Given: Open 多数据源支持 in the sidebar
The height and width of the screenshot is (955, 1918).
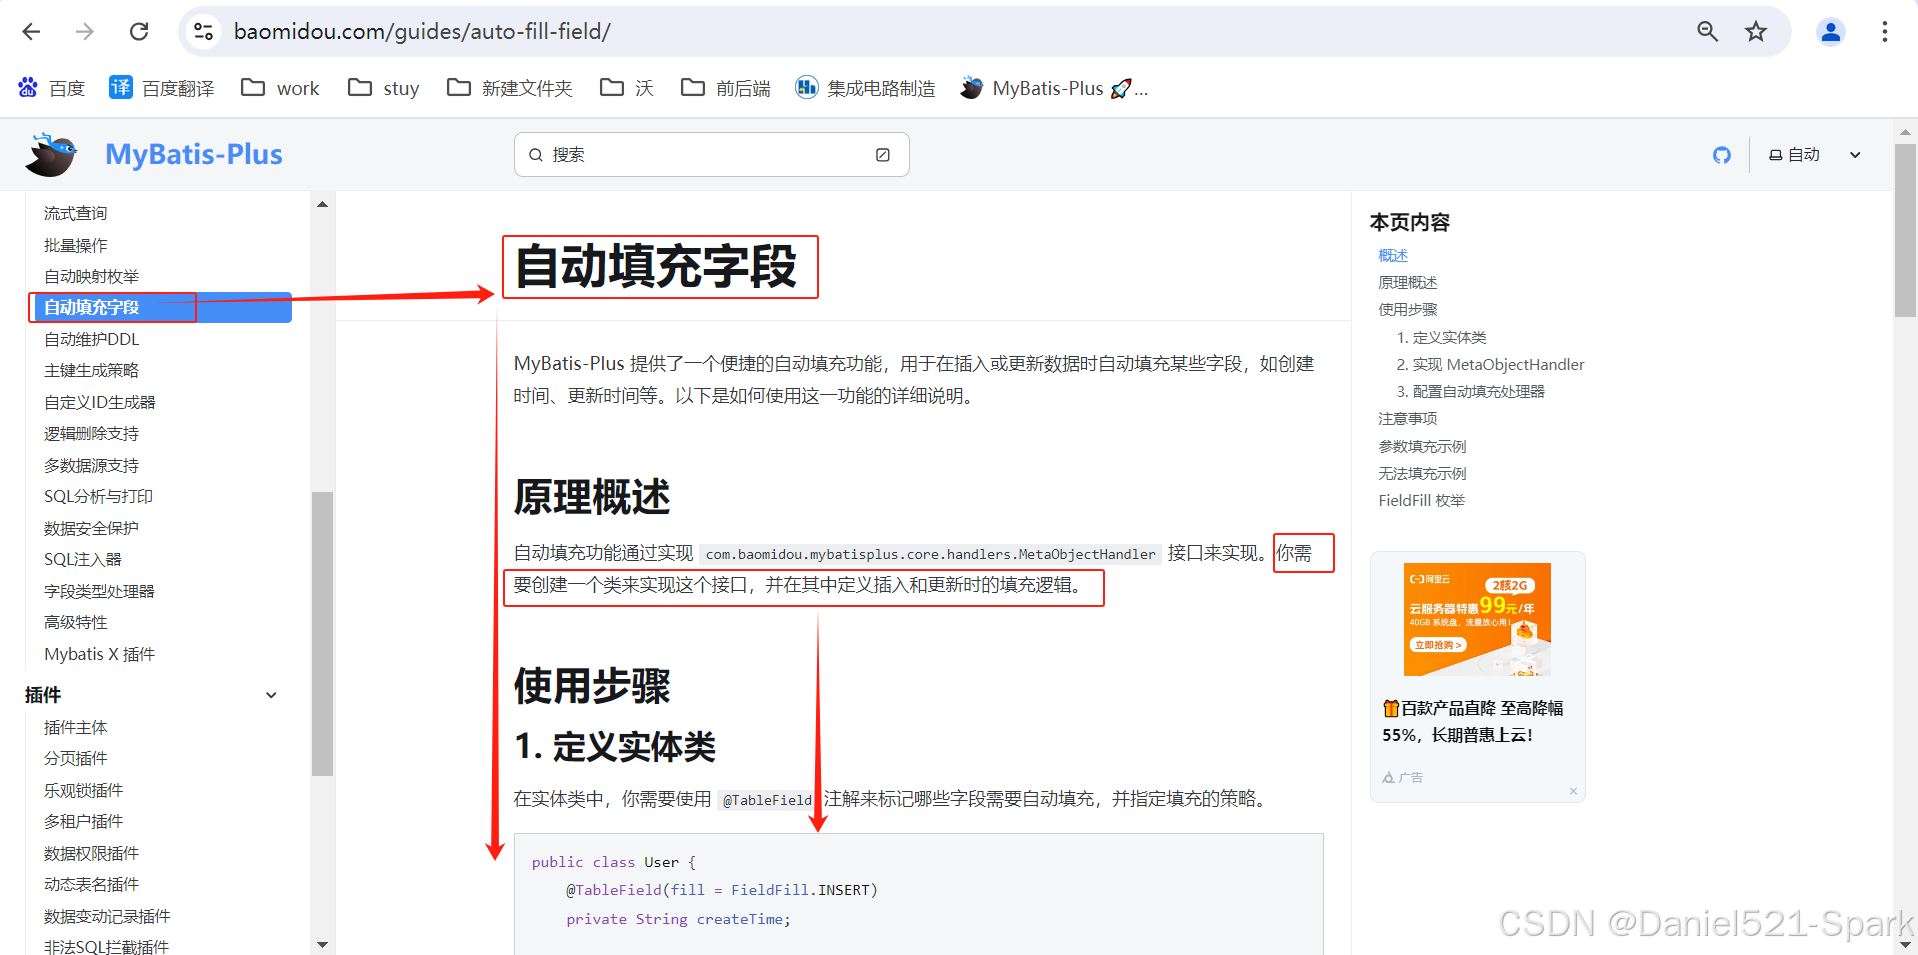Looking at the screenshot, I should tap(92, 465).
